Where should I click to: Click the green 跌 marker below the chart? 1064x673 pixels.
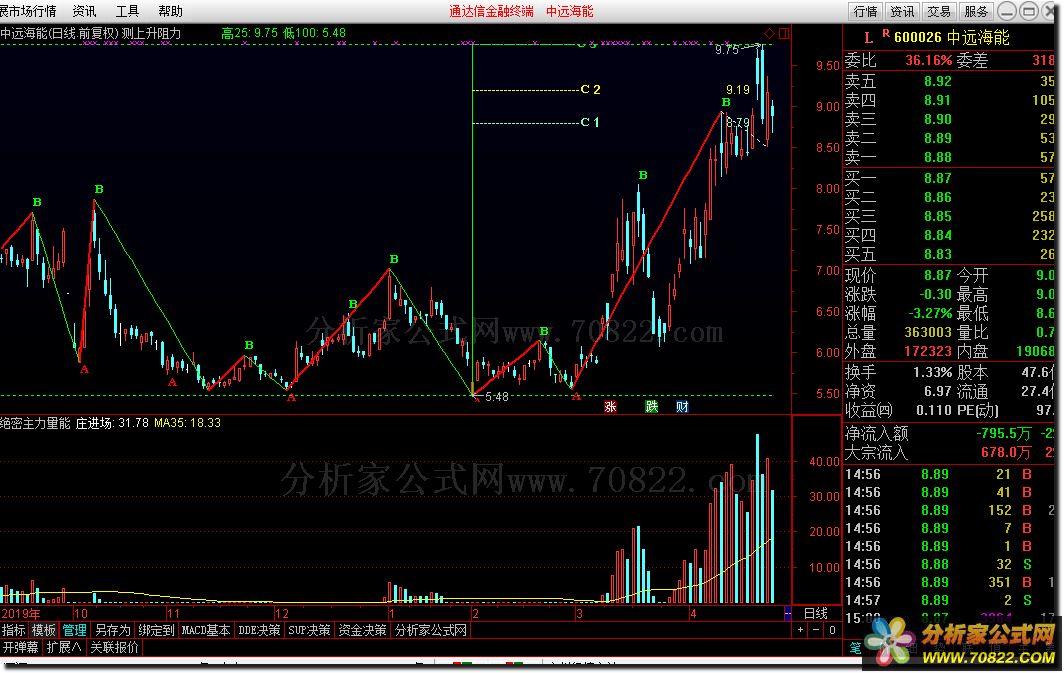[651, 406]
